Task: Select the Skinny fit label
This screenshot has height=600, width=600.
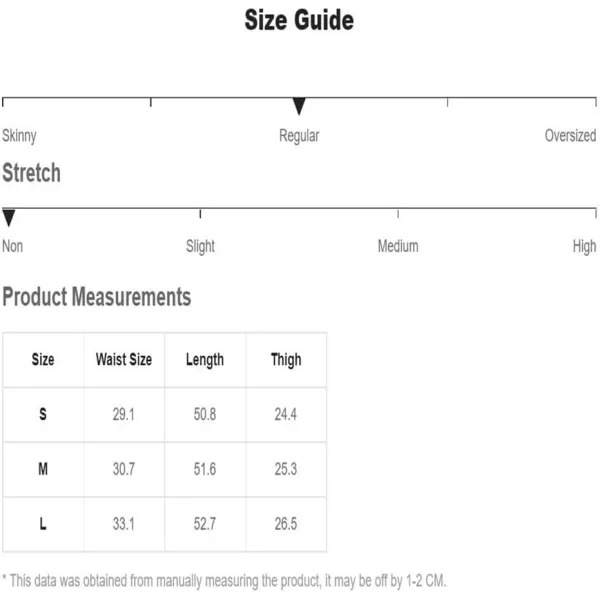Action: coord(19,136)
